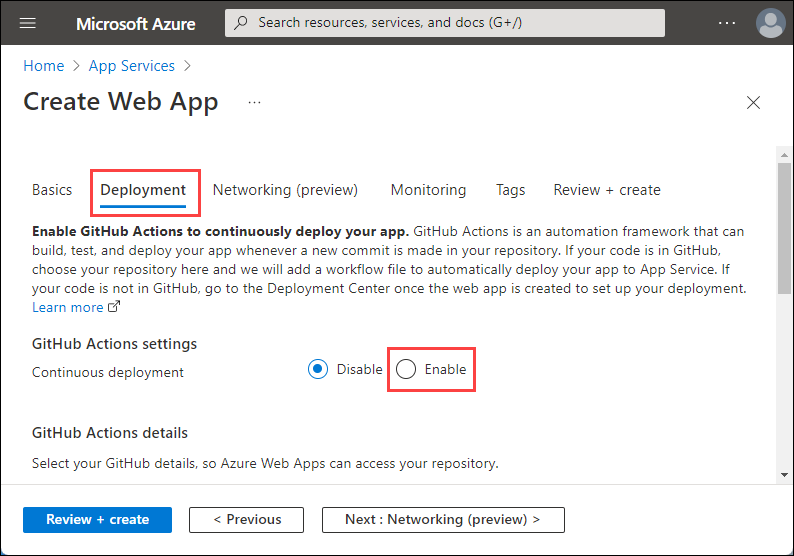Click Next : Networking (preview) button

click(443, 520)
